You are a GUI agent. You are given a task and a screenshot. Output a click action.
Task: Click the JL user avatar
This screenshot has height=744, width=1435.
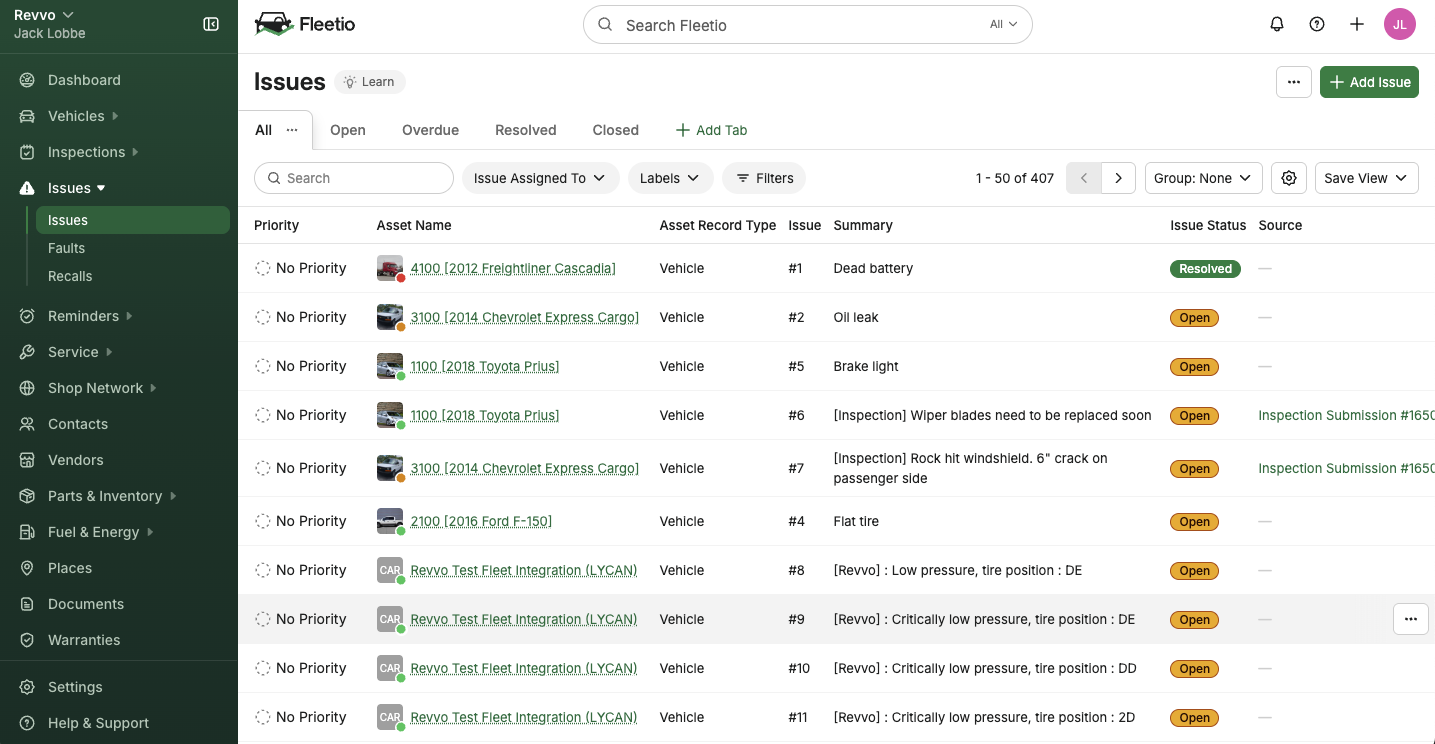tap(1399, 25)
